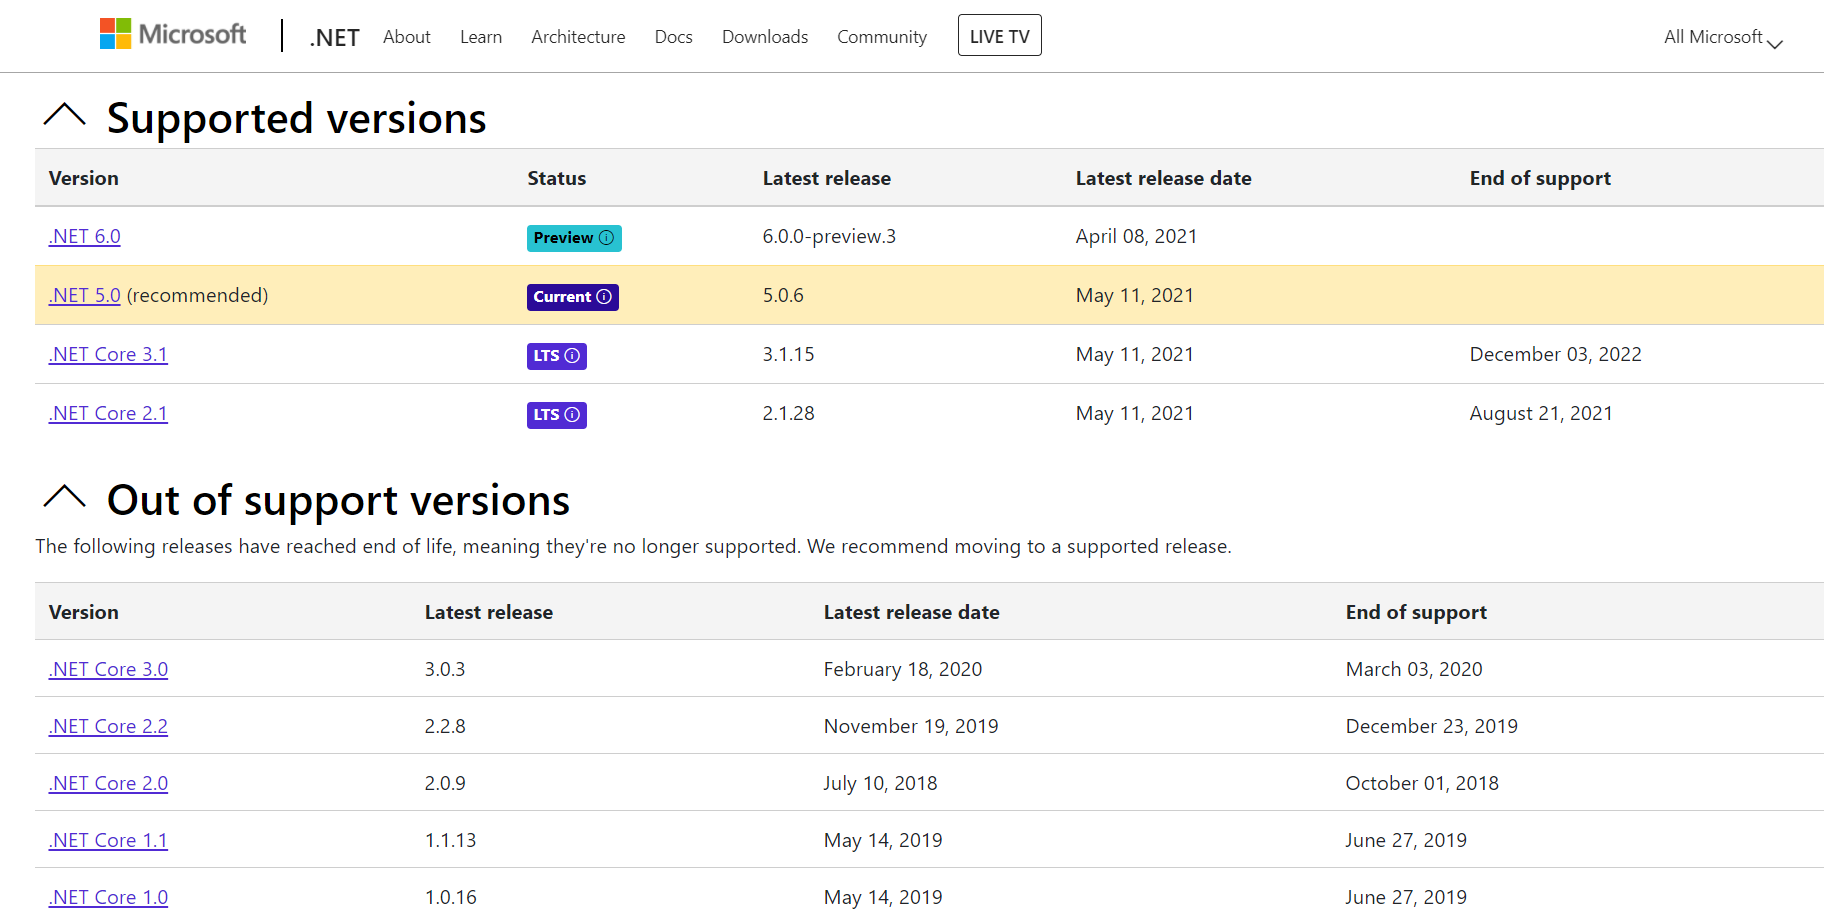
Task: Open the .NET Core 2.1 link
Action: pyautogui.click(x=108, y=414)
